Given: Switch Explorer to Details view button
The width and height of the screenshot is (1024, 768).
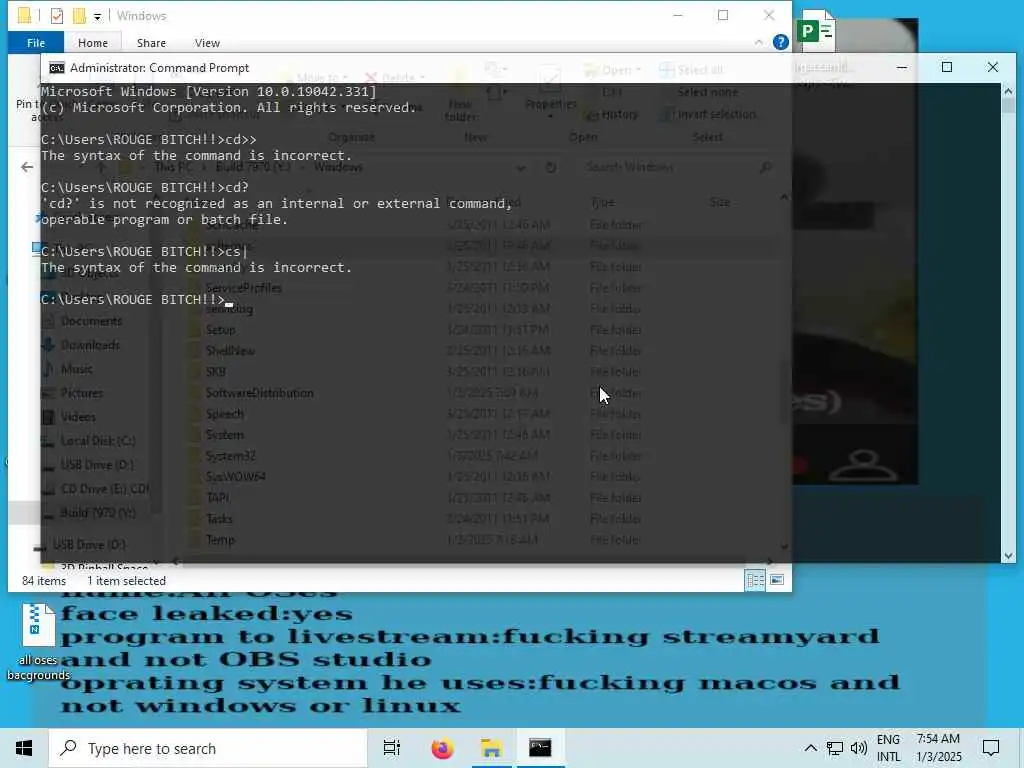Looking at the screenshot, I should coord(756,580).
